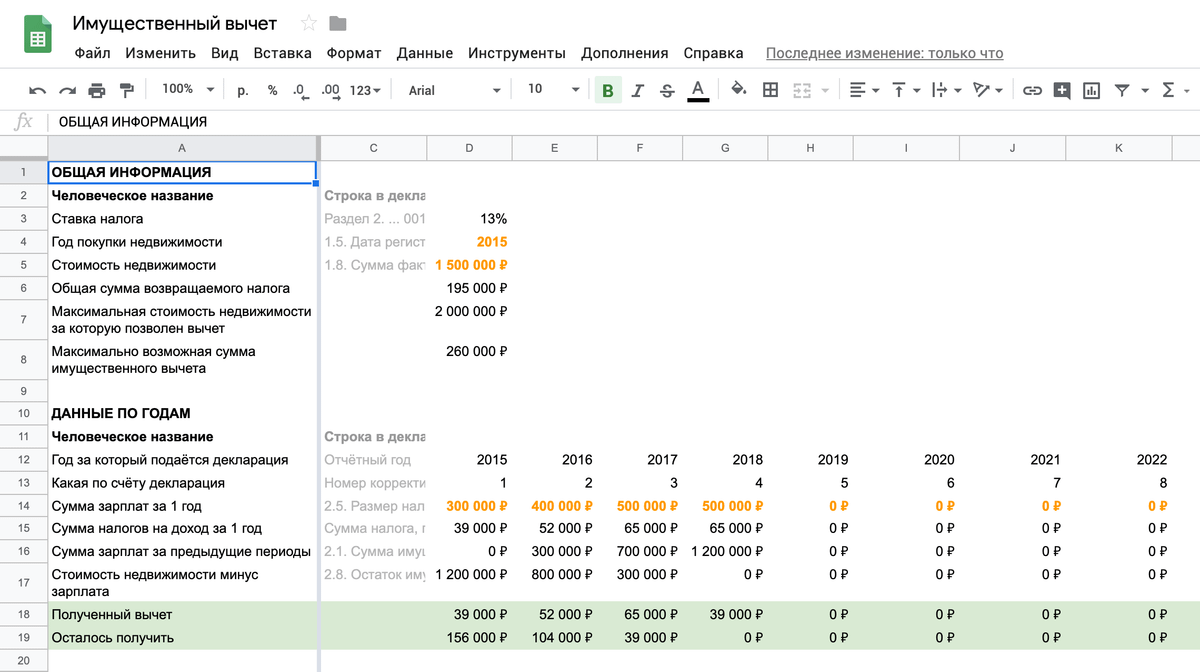Open the zoom 100% dropdown
Screen dimensions: 1200x672
pyautogui.click(x=188, y=90)
